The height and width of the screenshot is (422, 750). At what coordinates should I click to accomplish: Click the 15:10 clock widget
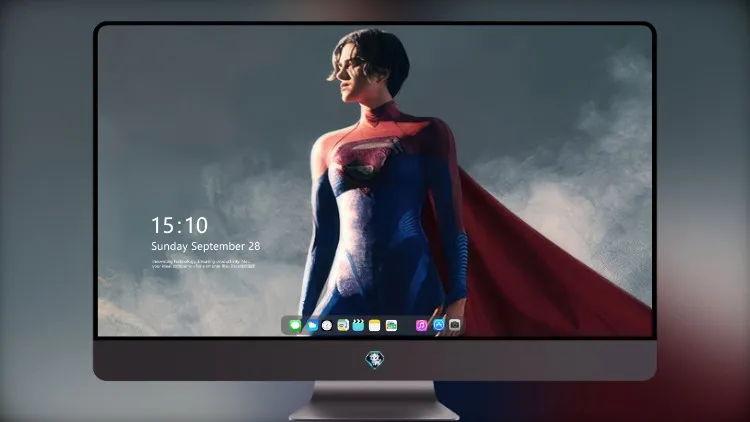(179, 225)
